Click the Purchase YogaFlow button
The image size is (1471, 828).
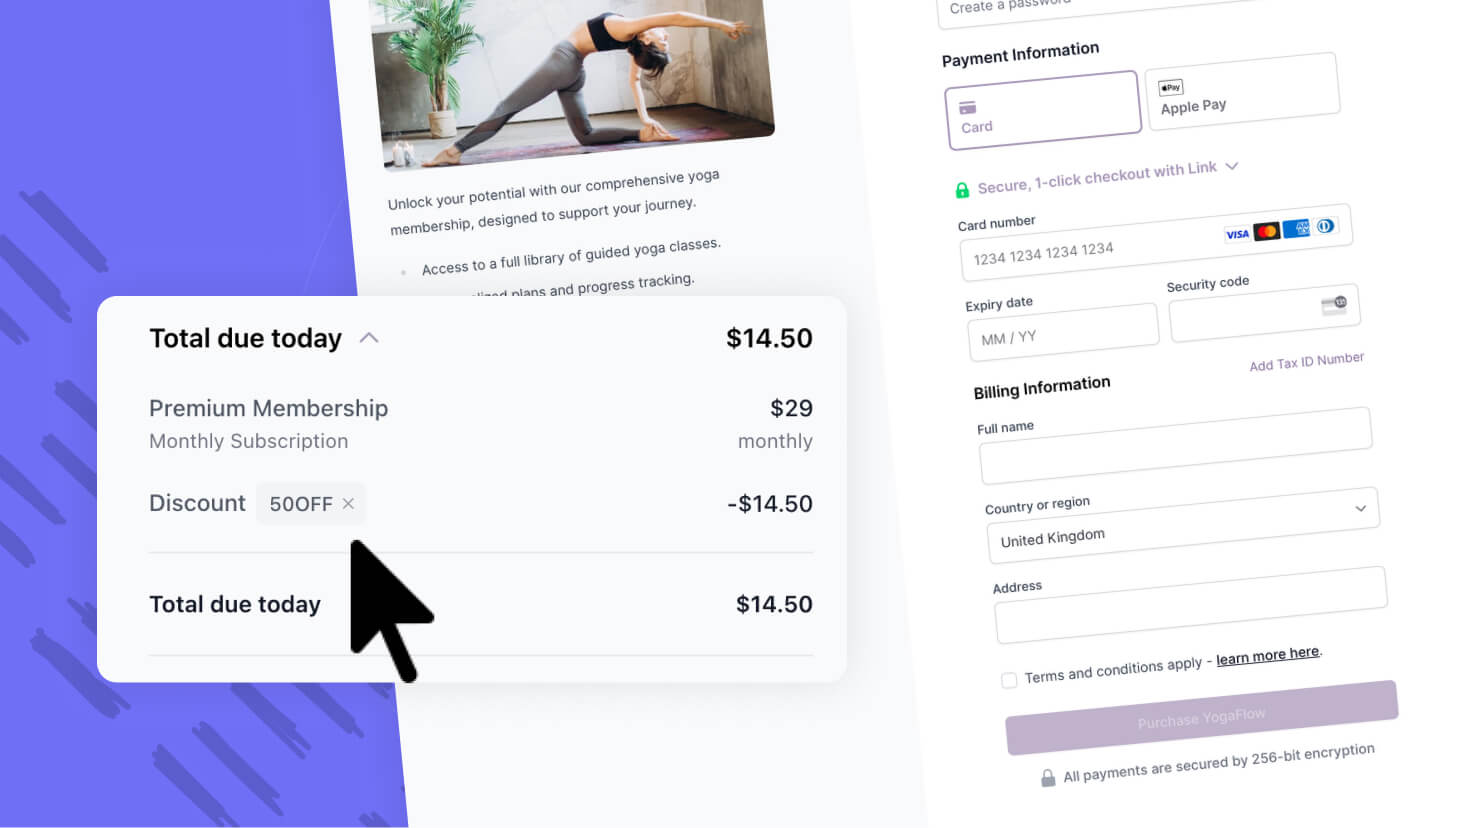pos(1202,718)
